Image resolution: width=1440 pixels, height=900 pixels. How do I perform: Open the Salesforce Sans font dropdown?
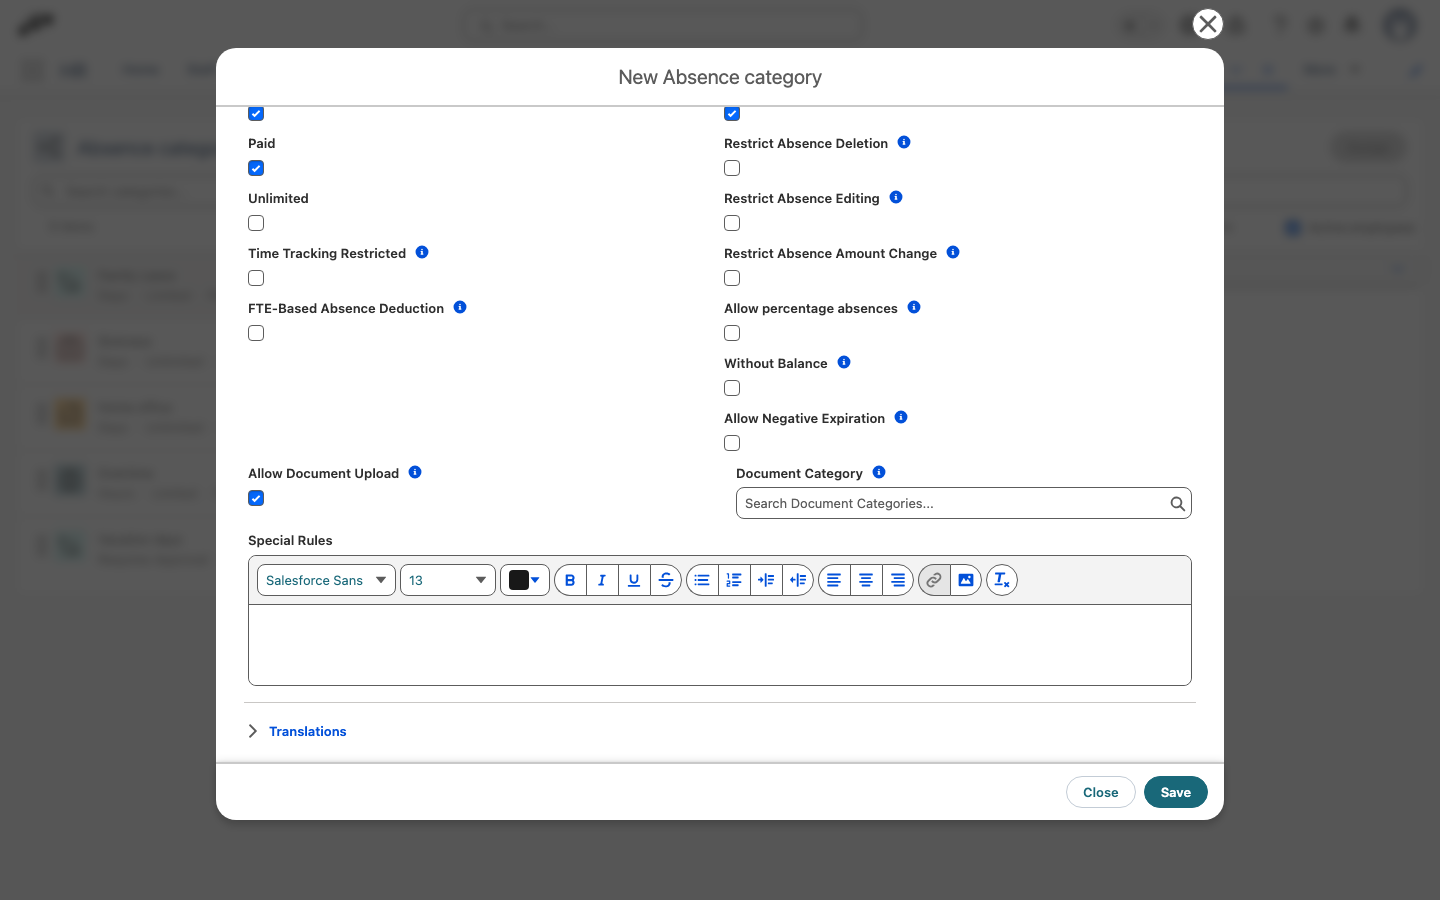[326, 580]
